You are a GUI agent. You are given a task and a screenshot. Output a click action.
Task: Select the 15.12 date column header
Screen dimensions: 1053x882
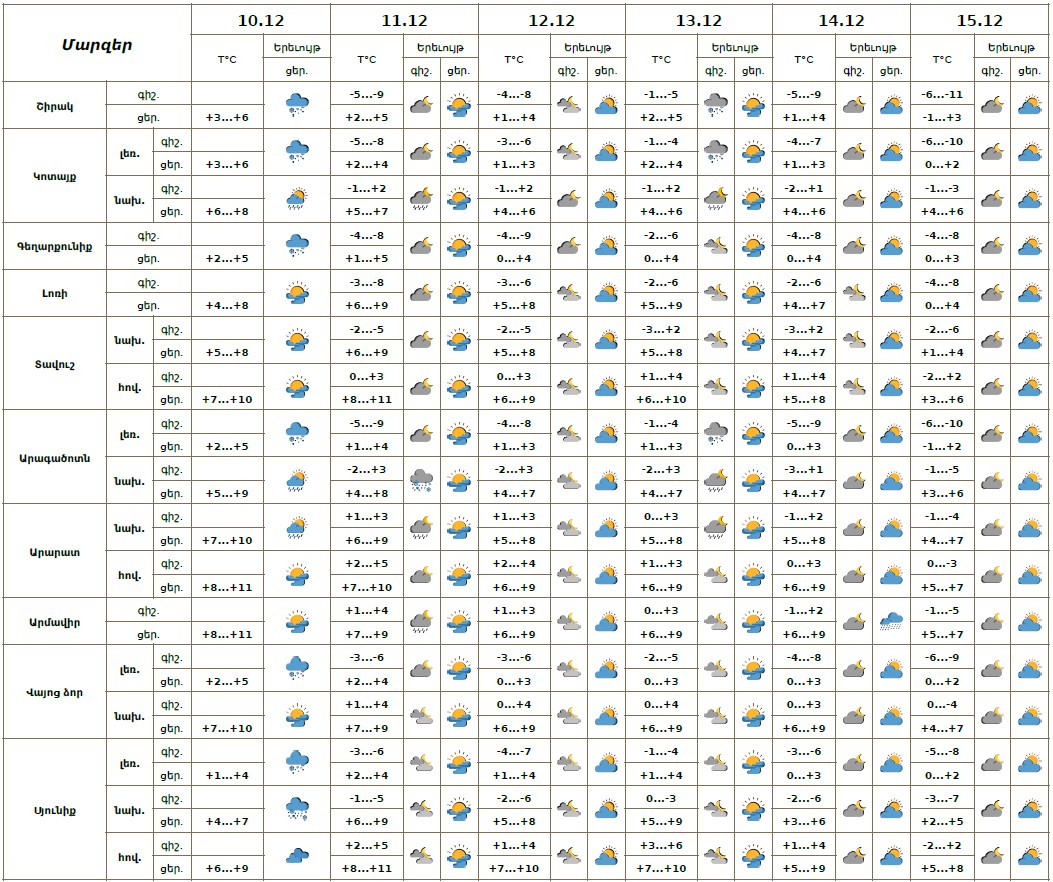click(980, 20)
